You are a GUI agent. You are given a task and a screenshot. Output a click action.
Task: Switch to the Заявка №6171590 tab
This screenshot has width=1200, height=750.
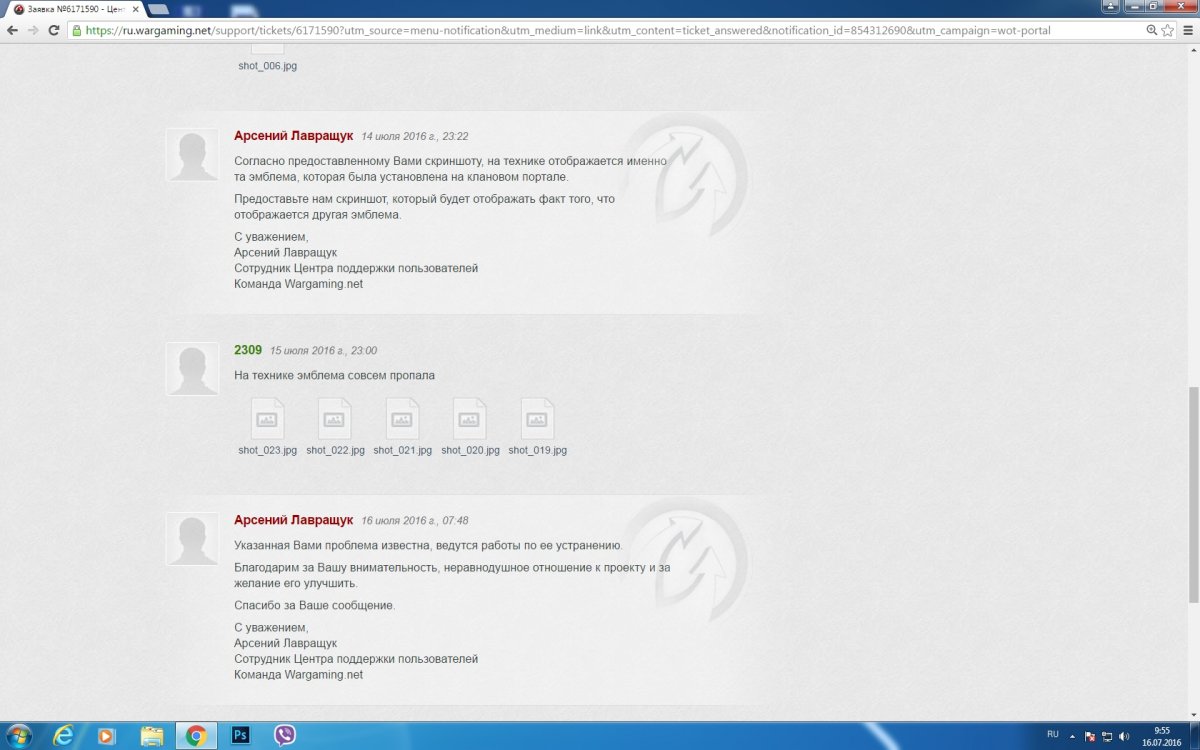pos(77,9)
